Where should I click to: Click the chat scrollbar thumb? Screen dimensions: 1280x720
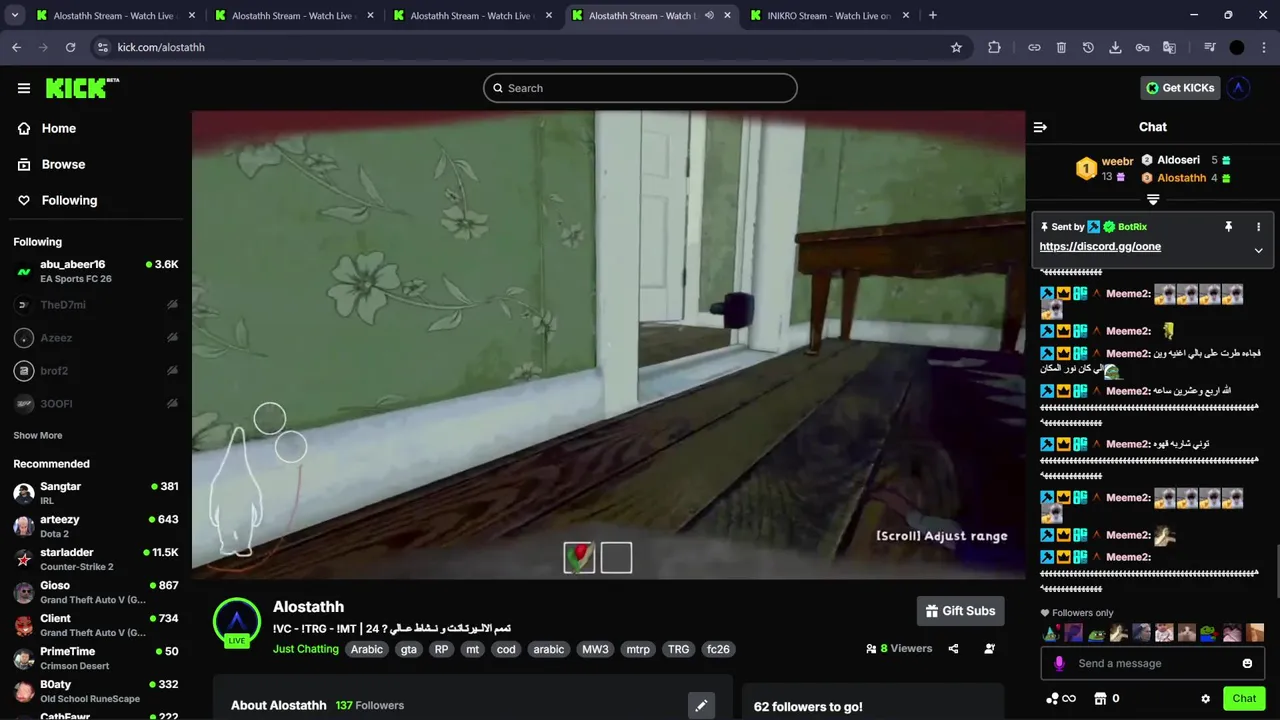click(x=1276, y=573)
